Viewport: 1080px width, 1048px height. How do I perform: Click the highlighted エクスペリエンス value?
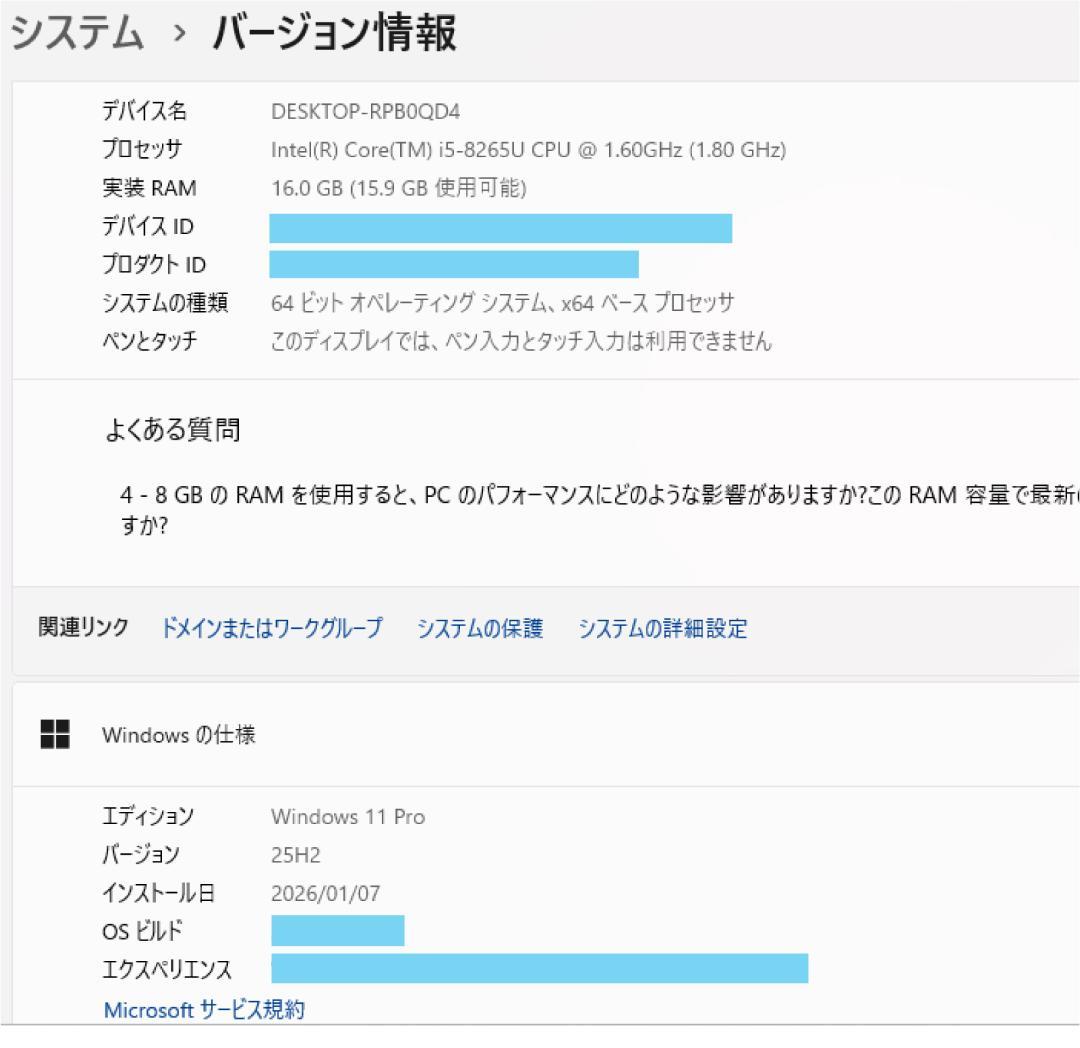(x=540, y=969)
